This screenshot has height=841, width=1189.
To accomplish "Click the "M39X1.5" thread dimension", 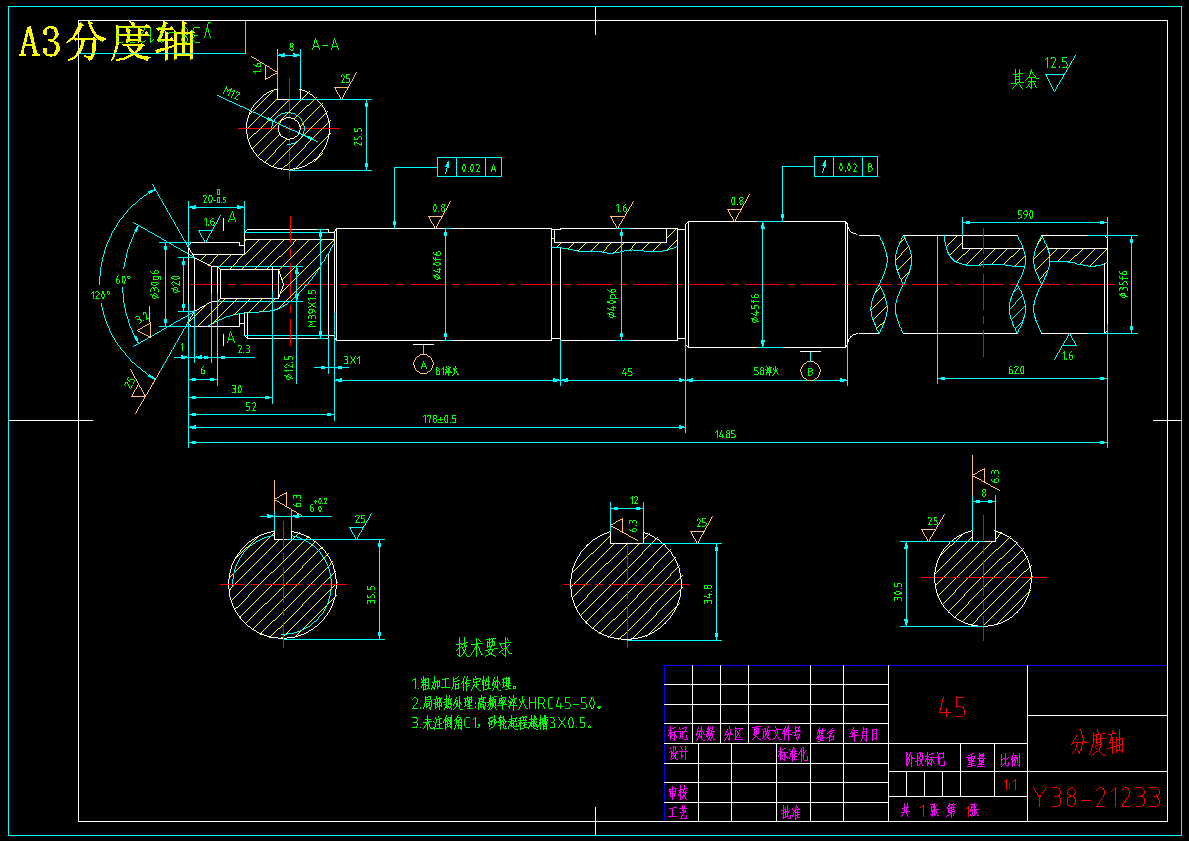I will [x=312, y=308].
